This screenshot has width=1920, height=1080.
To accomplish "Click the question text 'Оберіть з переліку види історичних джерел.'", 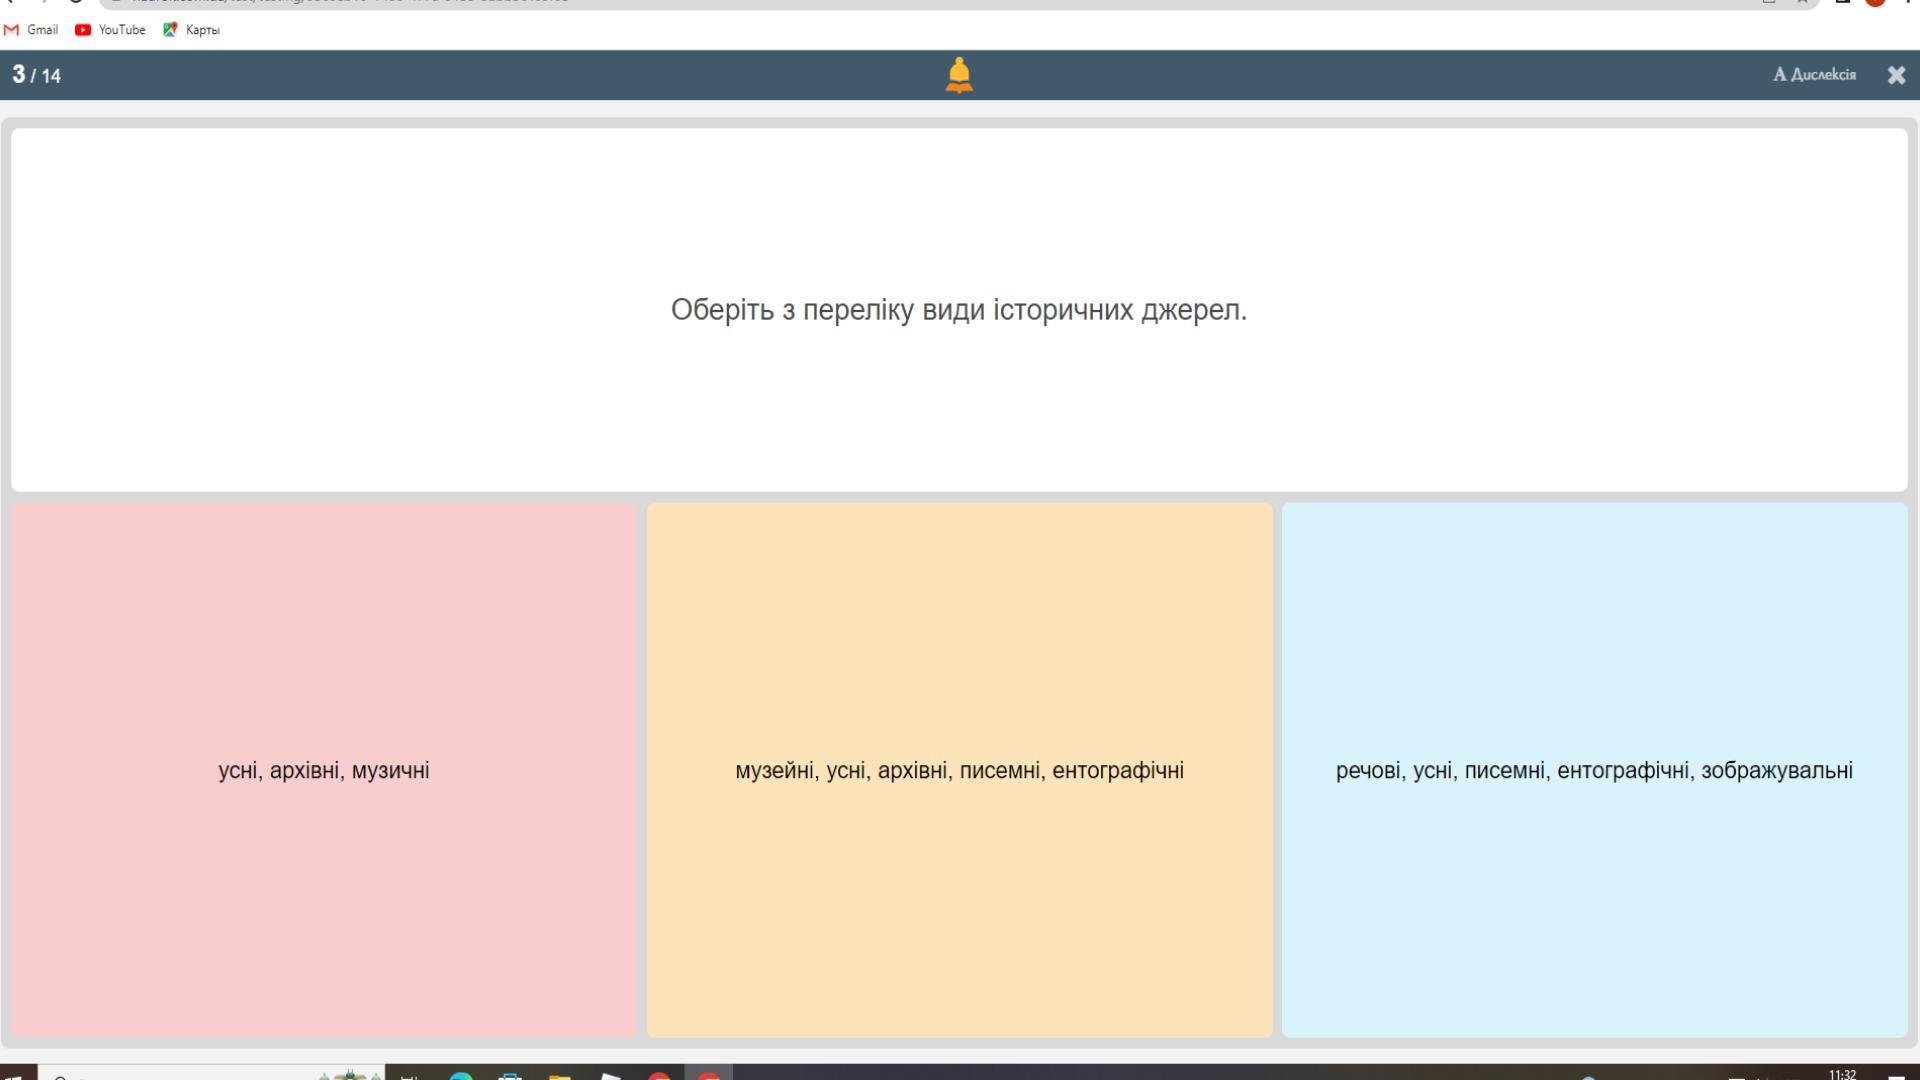I will 959,310.
